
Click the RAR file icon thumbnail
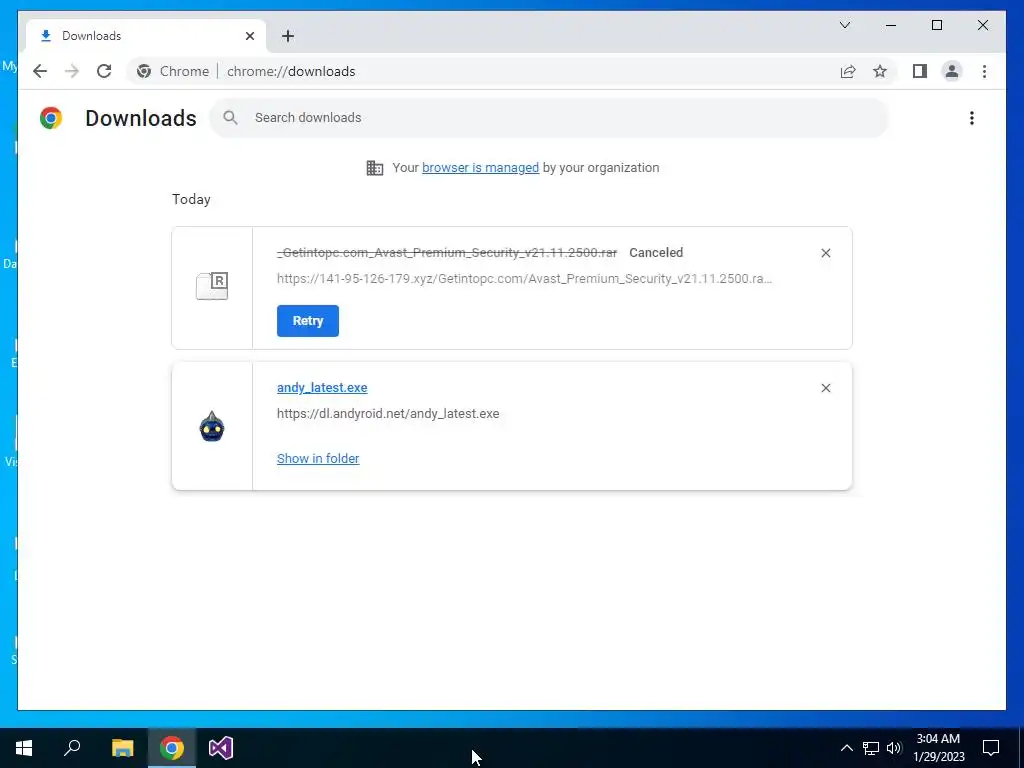click(x=212, y=286)
